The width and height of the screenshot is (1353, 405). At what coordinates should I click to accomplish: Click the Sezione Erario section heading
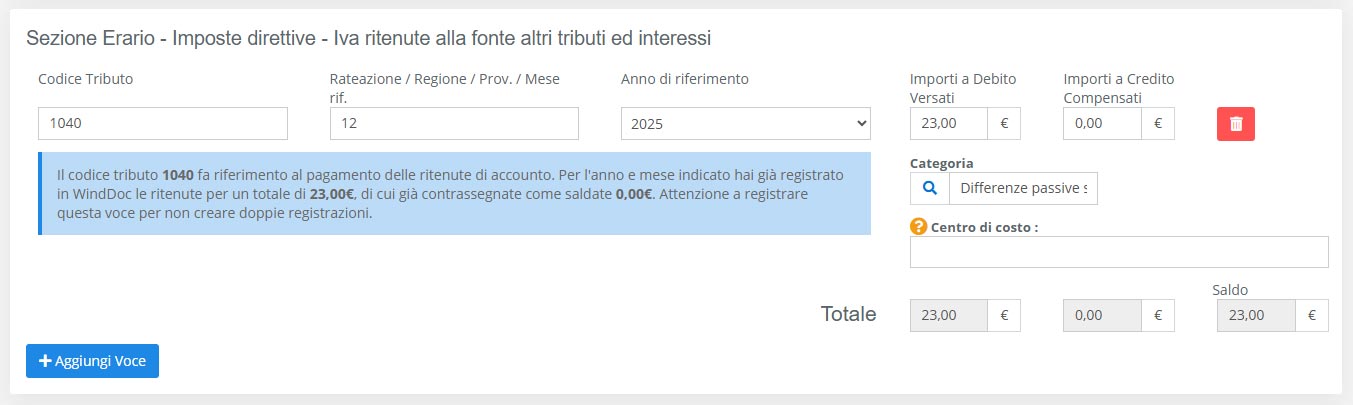(x=368, y=39)
